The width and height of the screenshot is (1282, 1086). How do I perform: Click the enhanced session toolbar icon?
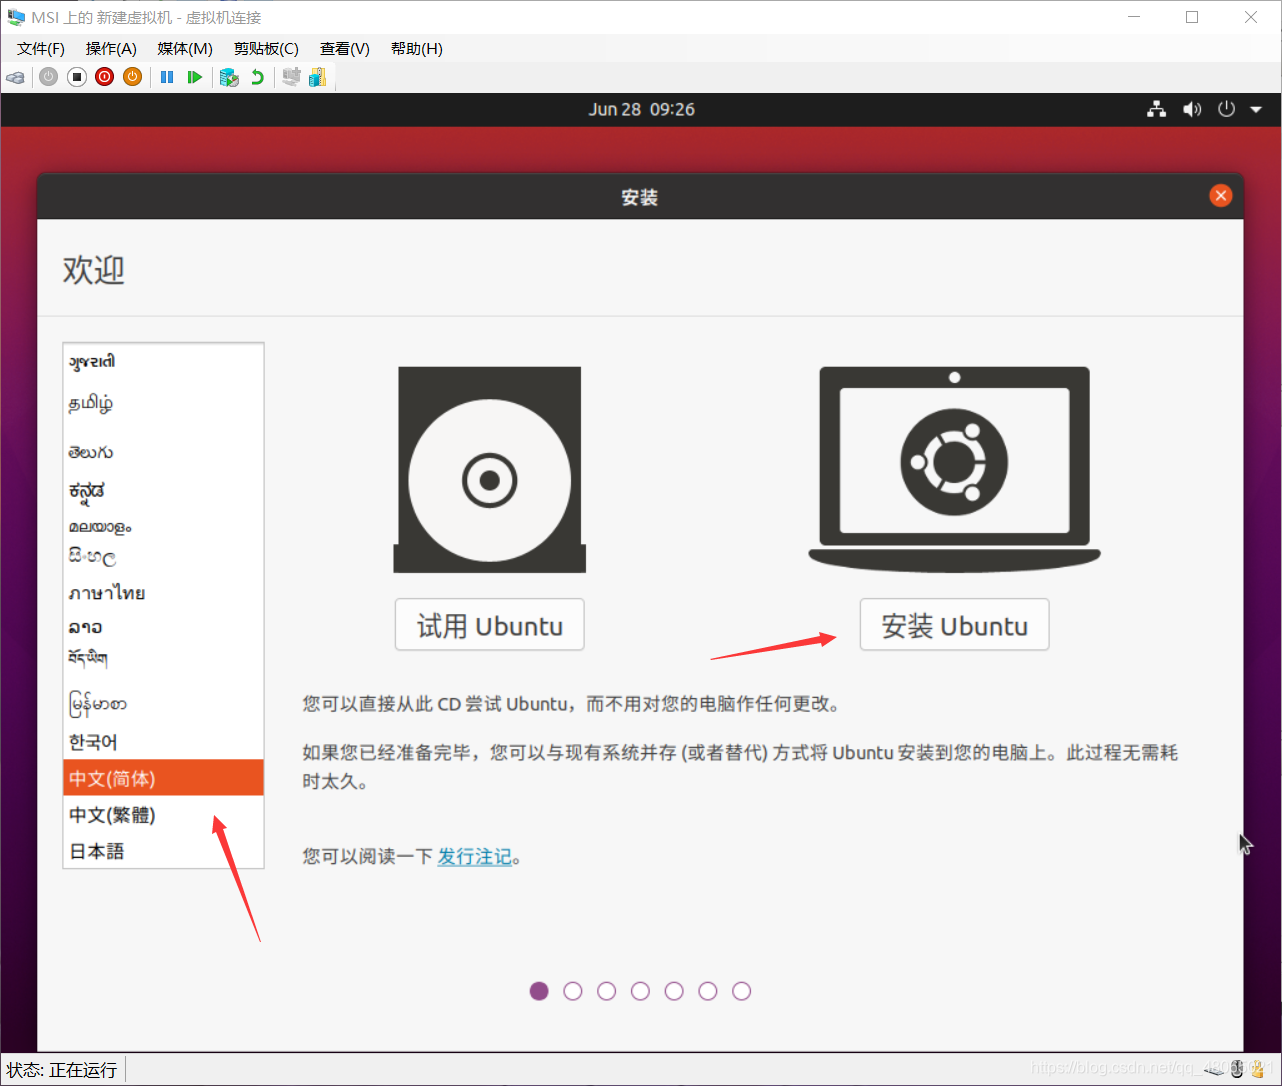tap(291, 77)
